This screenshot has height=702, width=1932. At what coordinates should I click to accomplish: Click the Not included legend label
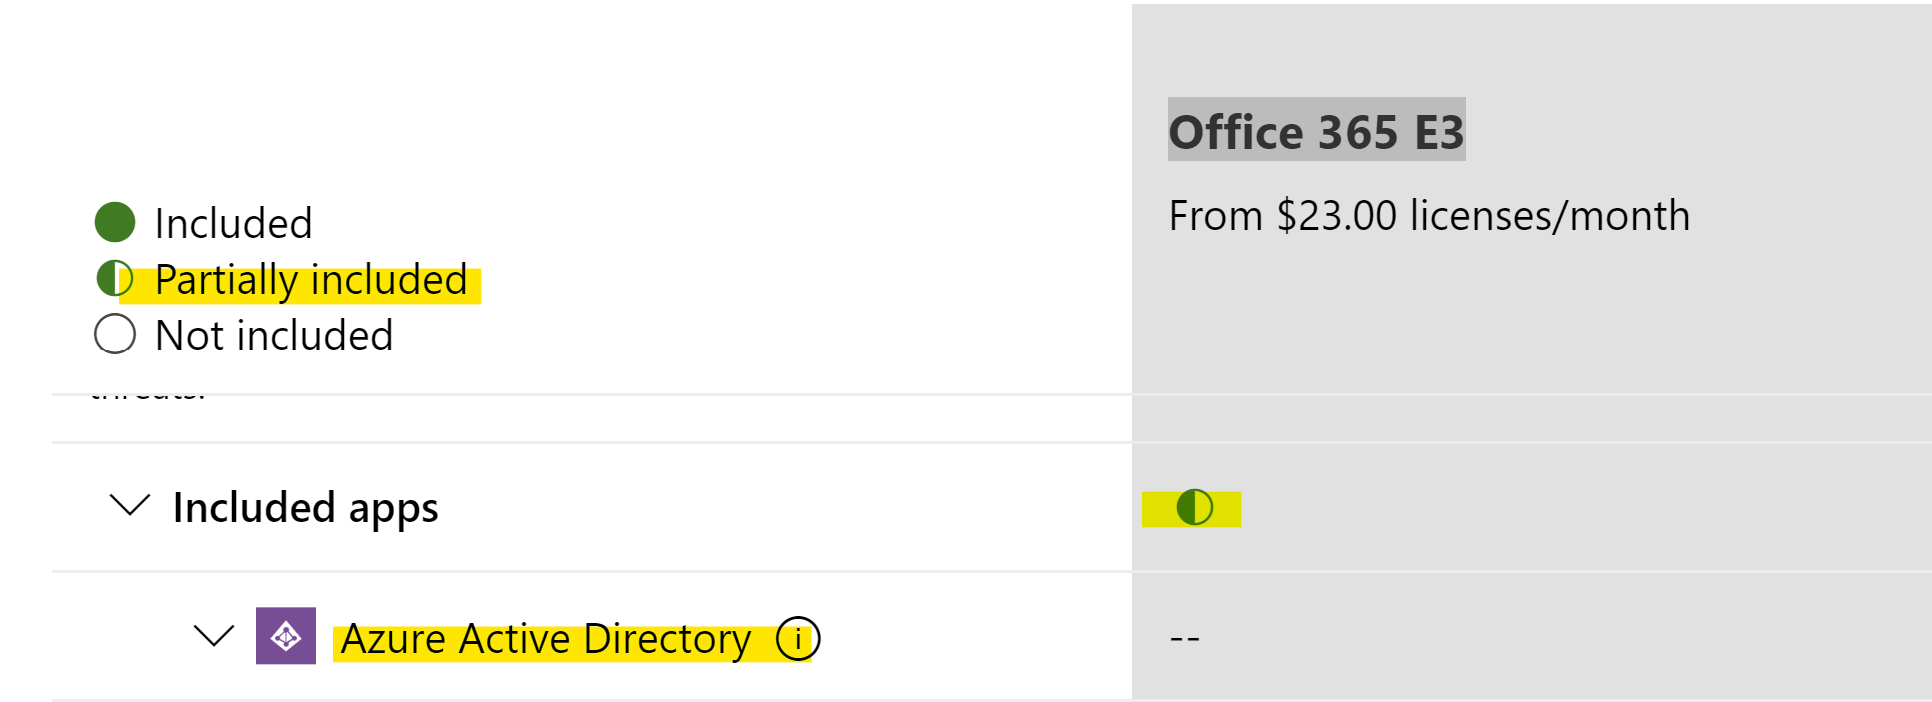click(274, 335)
